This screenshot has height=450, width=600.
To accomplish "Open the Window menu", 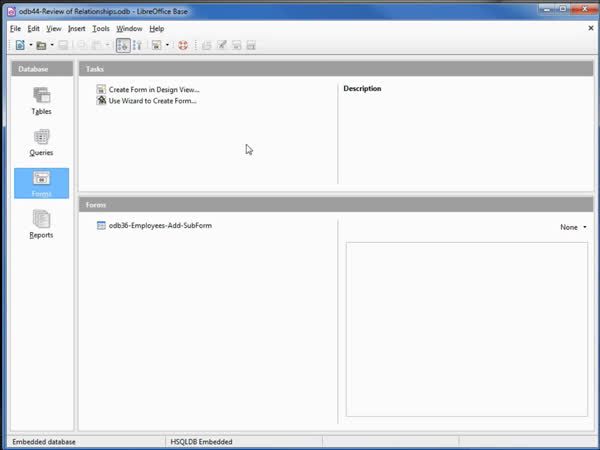I will (x=129, y=29).
